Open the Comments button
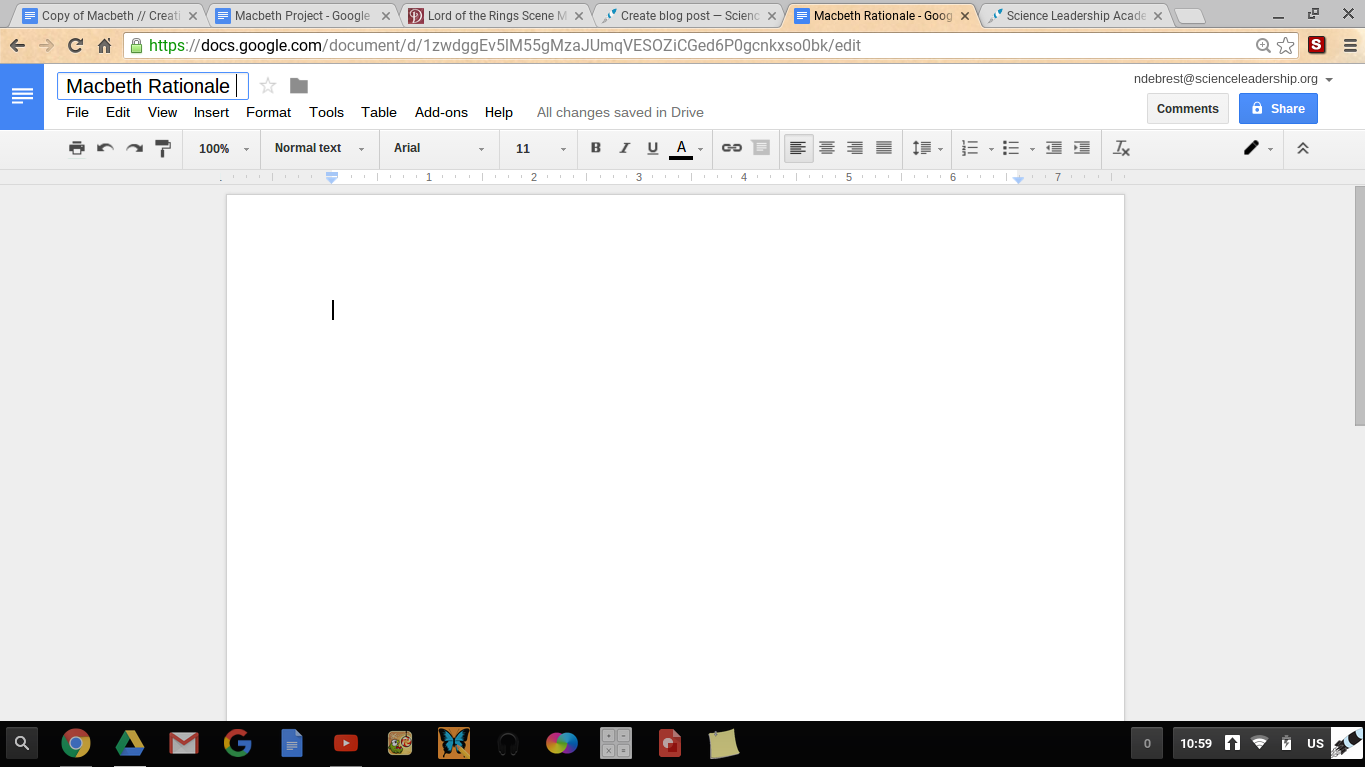Viewport: 1365px width, 767px height. 1187,109
